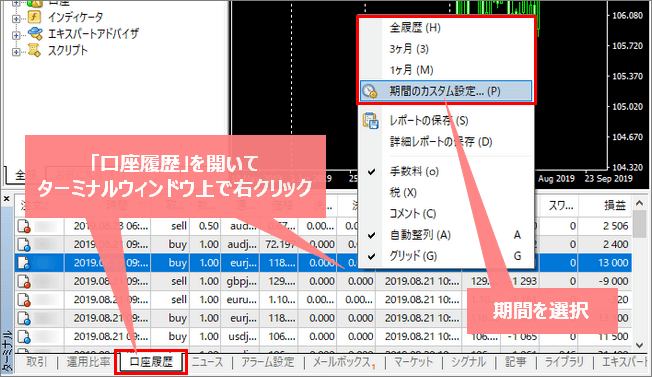Switch to the シグナル terminal tab

click(469, 362)
